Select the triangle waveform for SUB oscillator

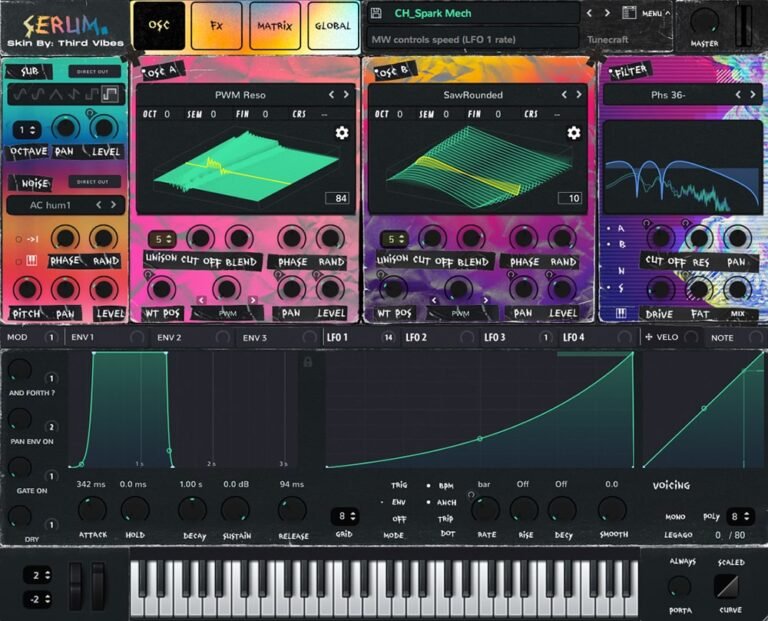[x=56, y=94]
